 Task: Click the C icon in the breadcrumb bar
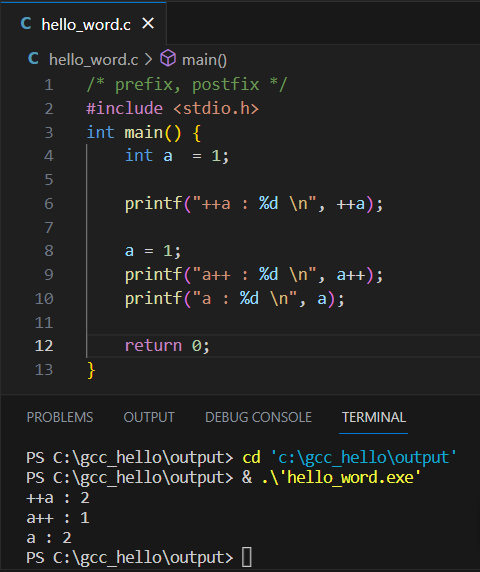pyautogui.click(x=33, y=59)
